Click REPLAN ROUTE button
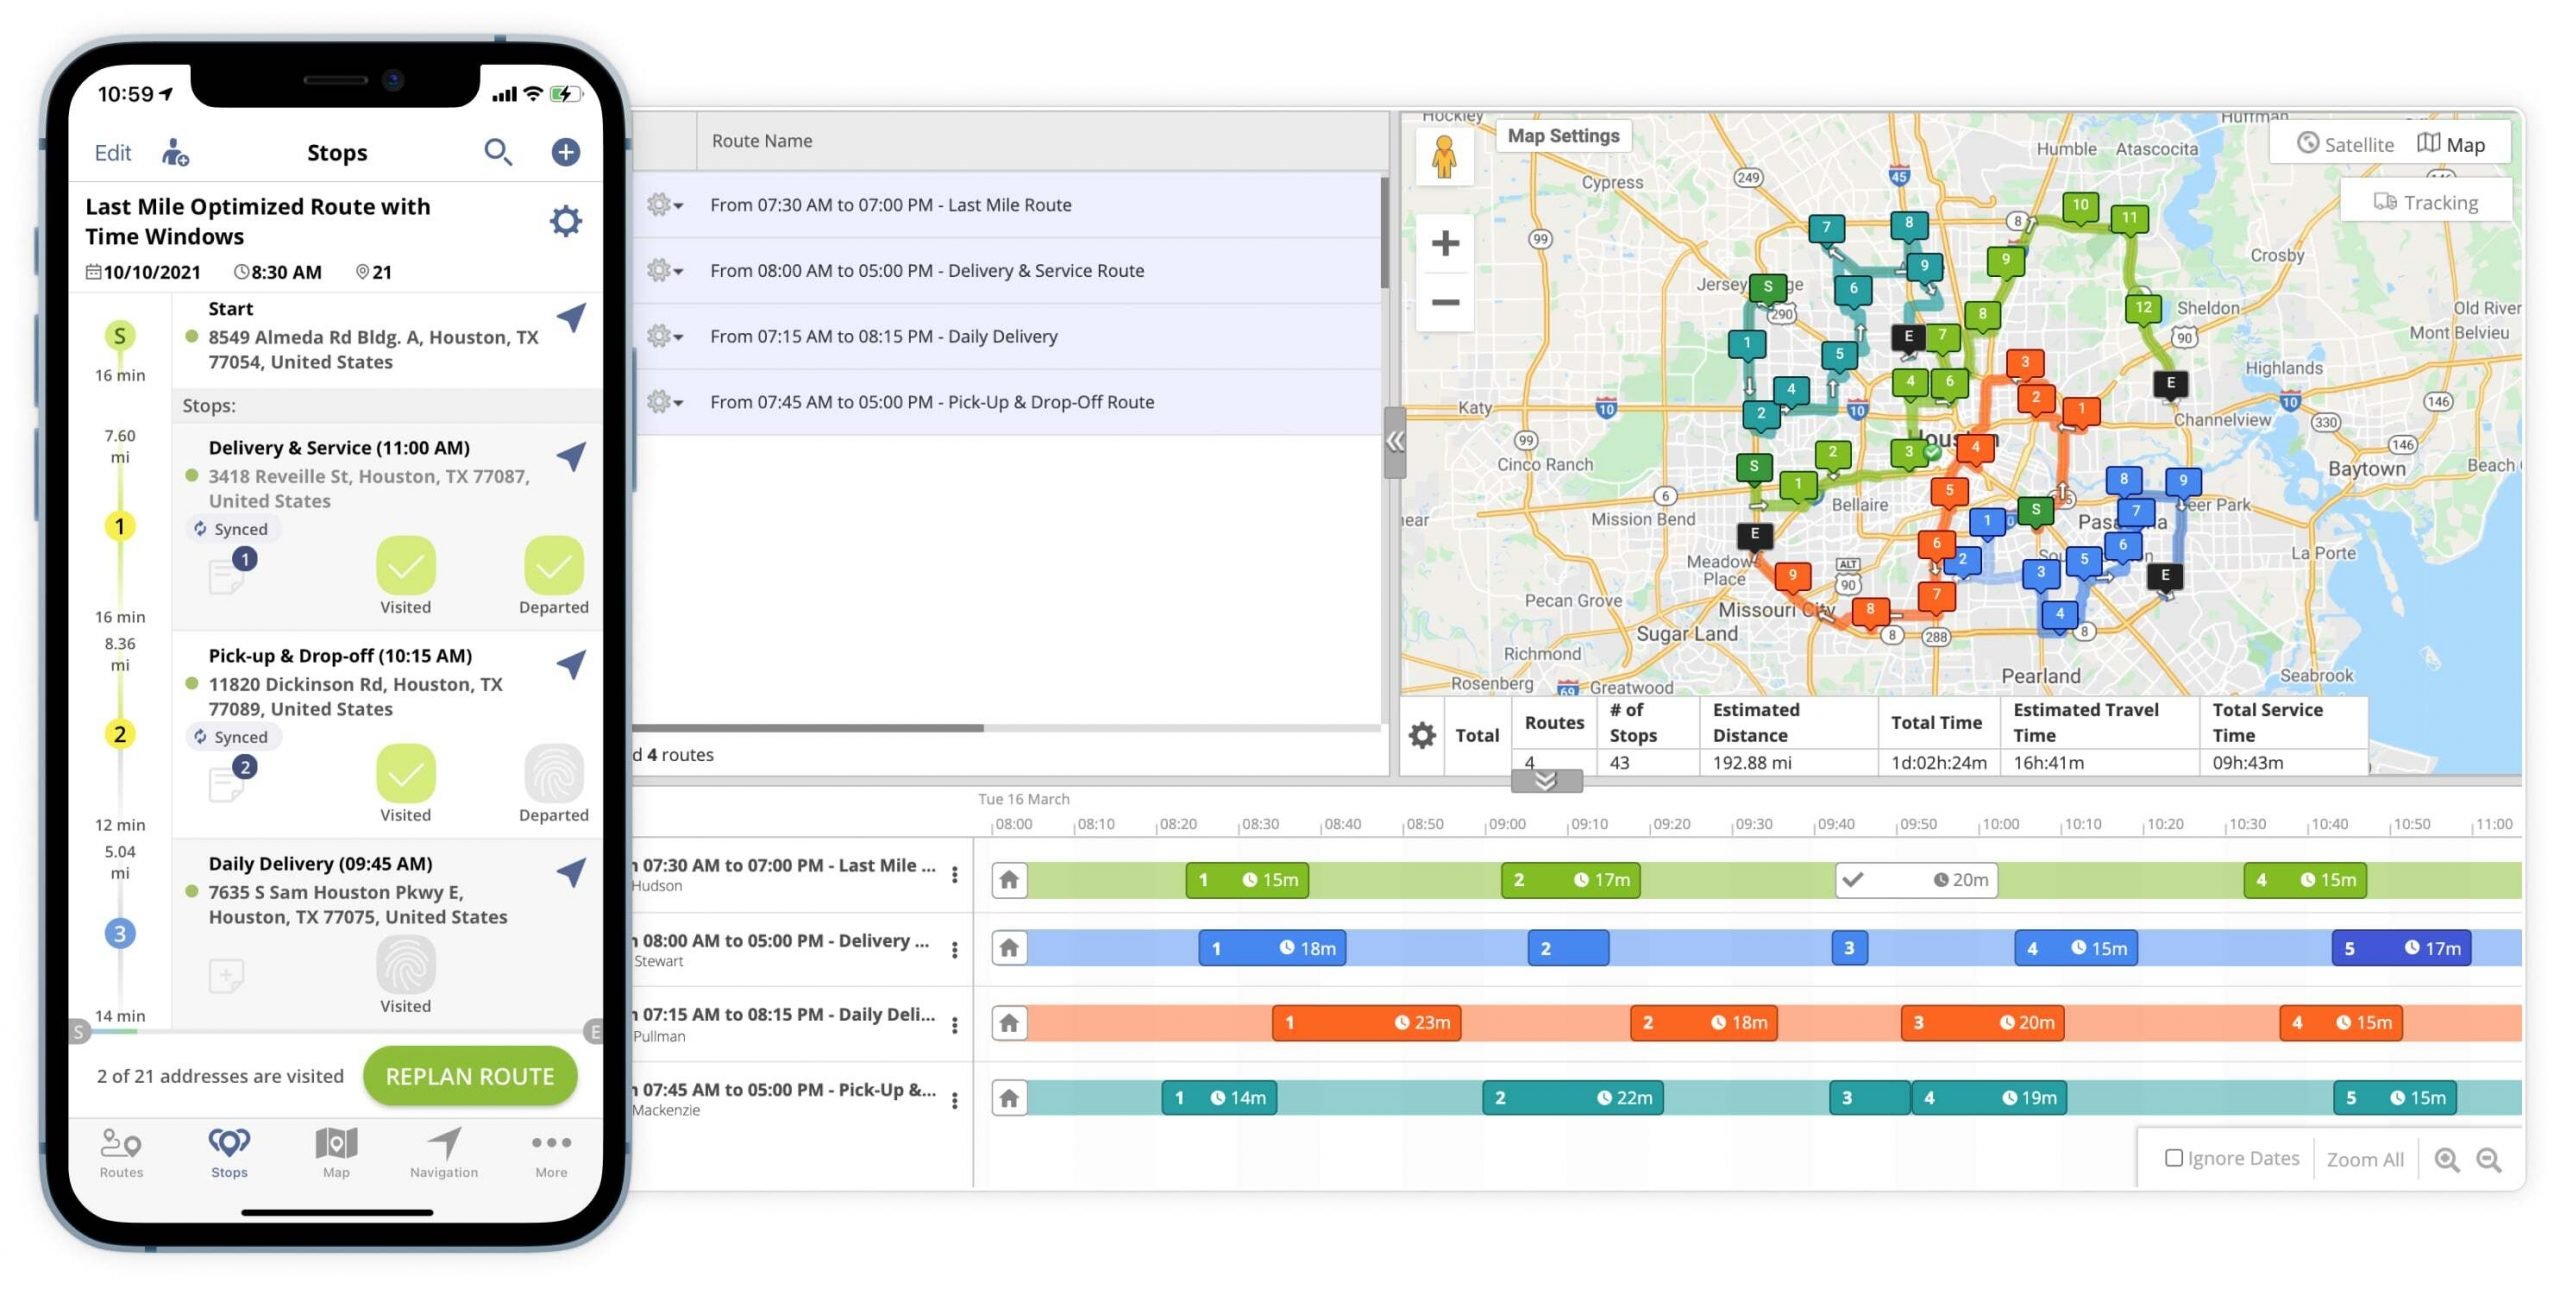The width and height of the screenshot is (2560, 1308). click(x=469, y=1074)
